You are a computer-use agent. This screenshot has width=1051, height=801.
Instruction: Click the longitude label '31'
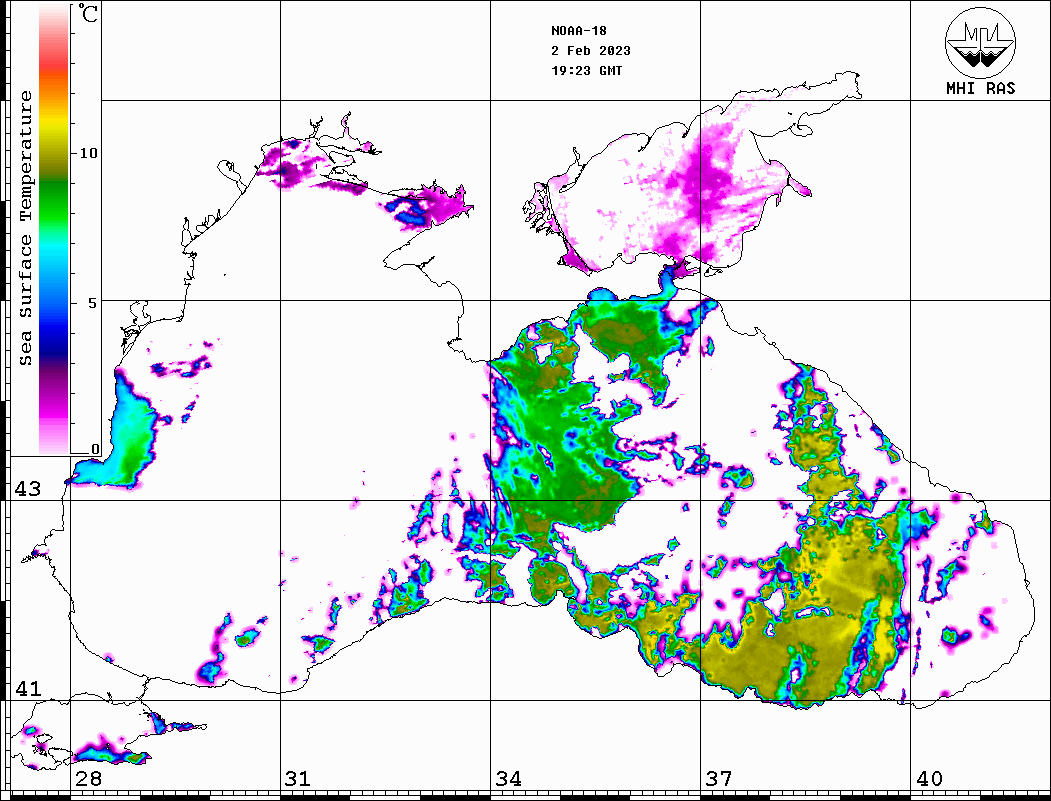pos(298,779)
